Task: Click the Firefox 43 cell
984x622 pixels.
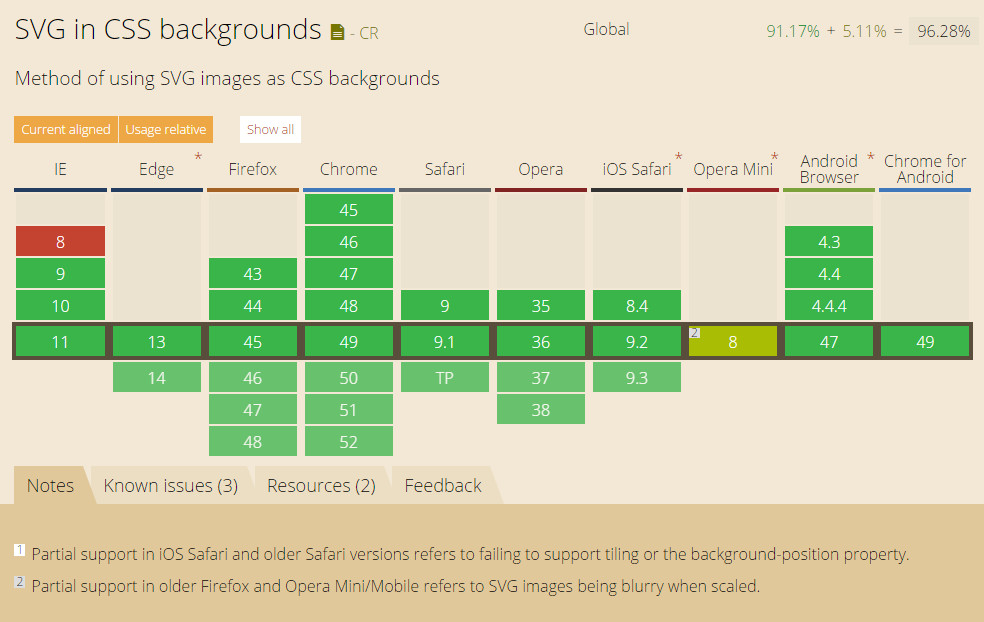Action: (x=252, y=274)
